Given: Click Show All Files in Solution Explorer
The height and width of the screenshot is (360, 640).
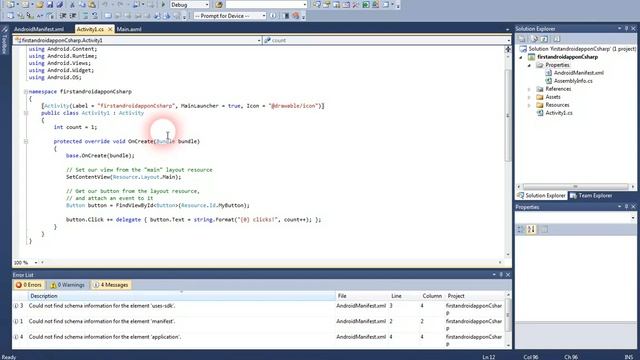Looking at the screenshot, I should pyautogui.click(x=534, y=39).
